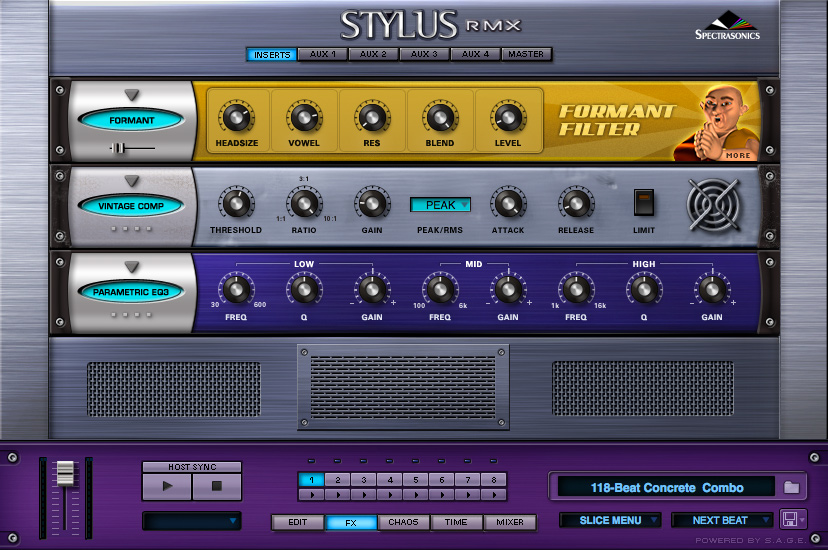Screen dimensions: 828x550
Task: Click the EQ MID GAIN knob
Action: click(x=507, y=289)
